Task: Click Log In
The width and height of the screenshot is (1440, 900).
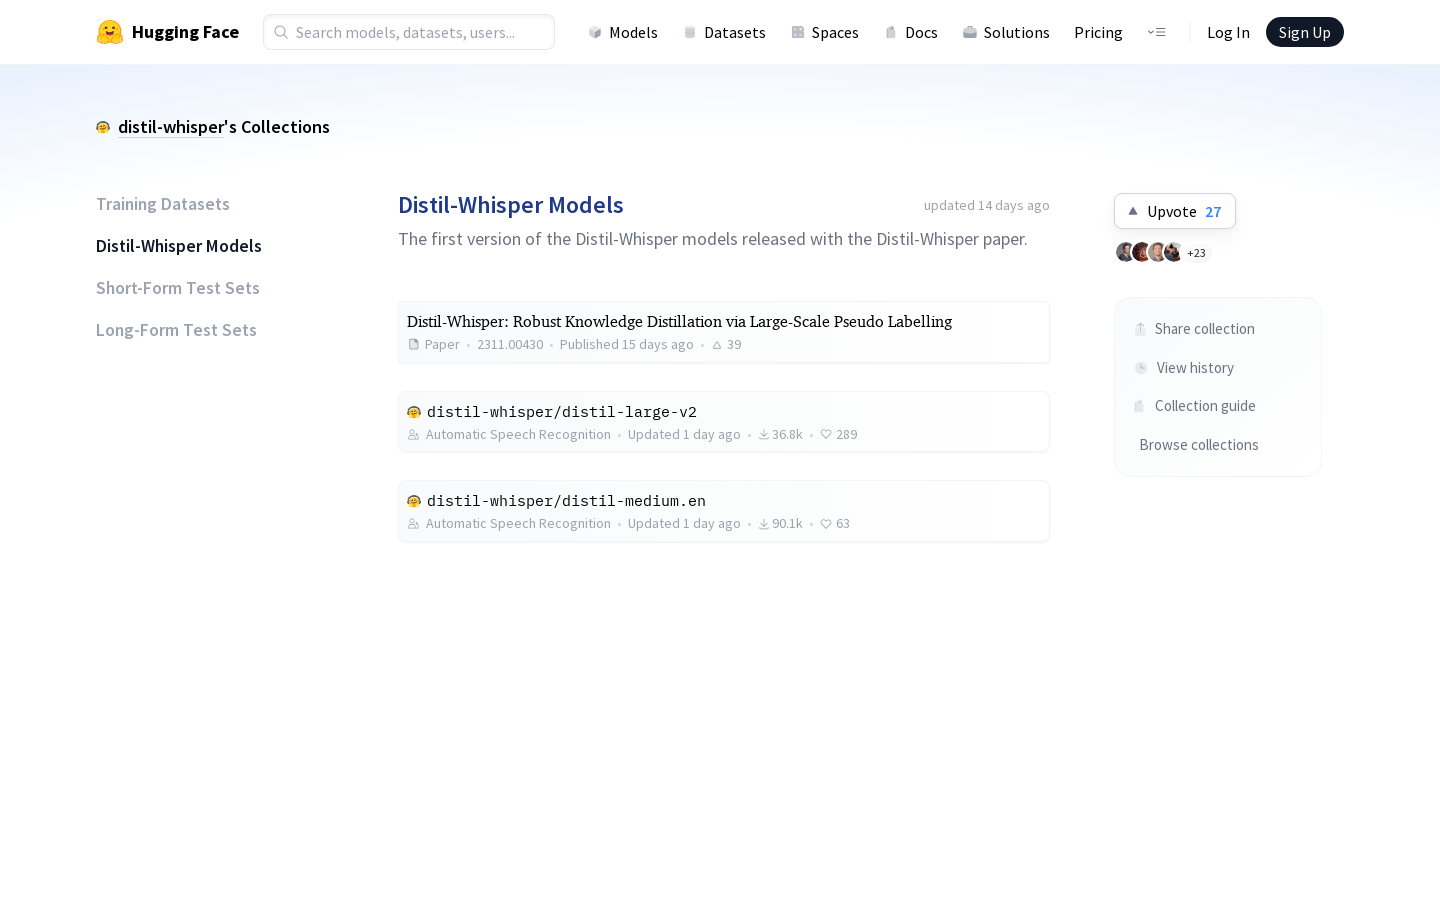Action: click(1228, 32)
